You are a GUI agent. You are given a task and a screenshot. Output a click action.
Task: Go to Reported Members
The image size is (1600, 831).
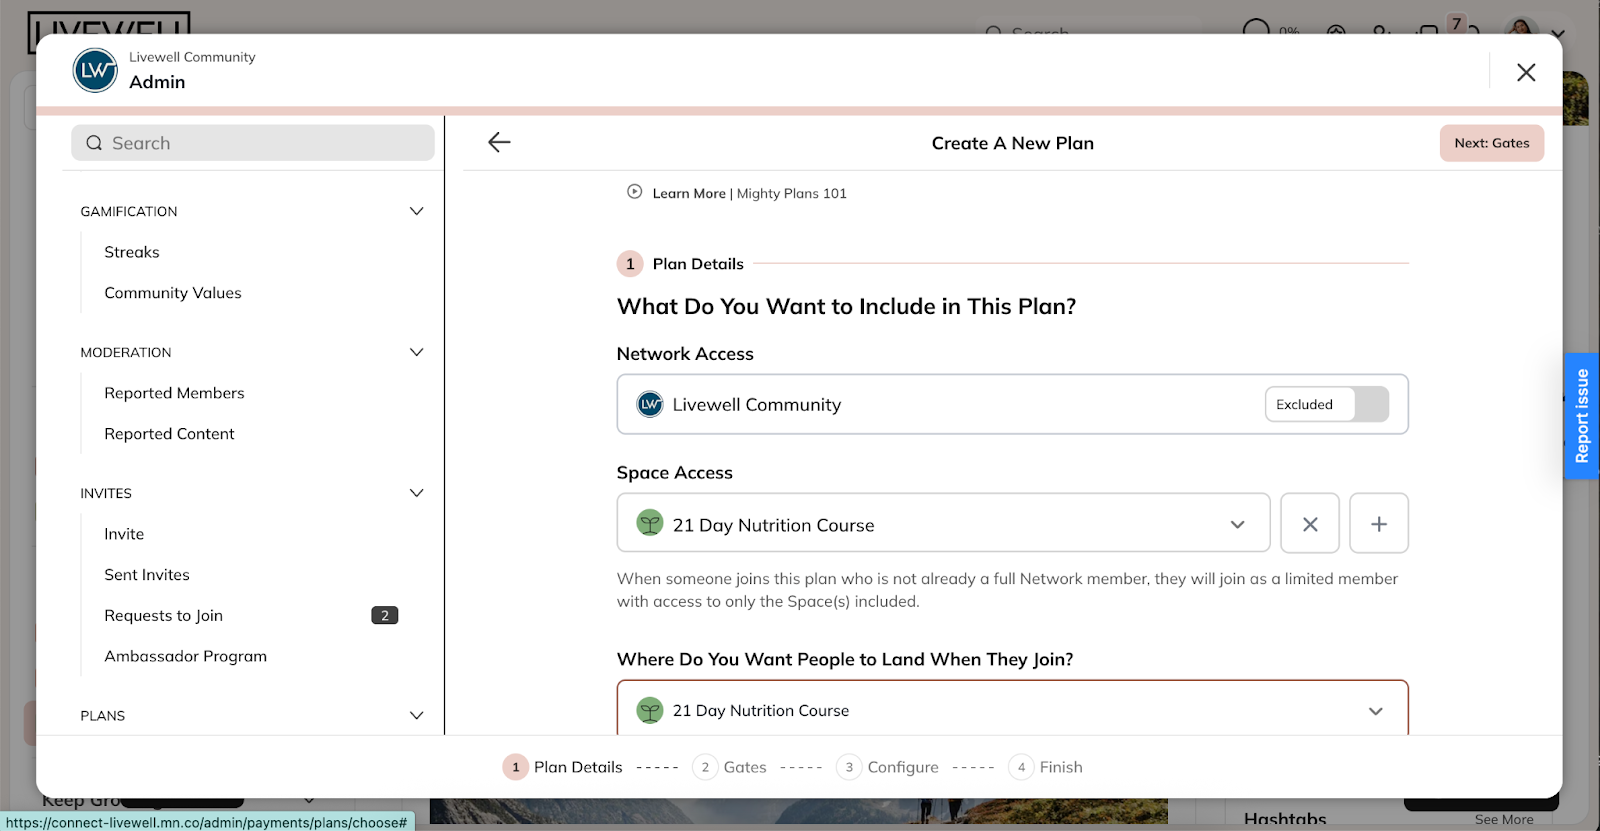coord(174,393)
